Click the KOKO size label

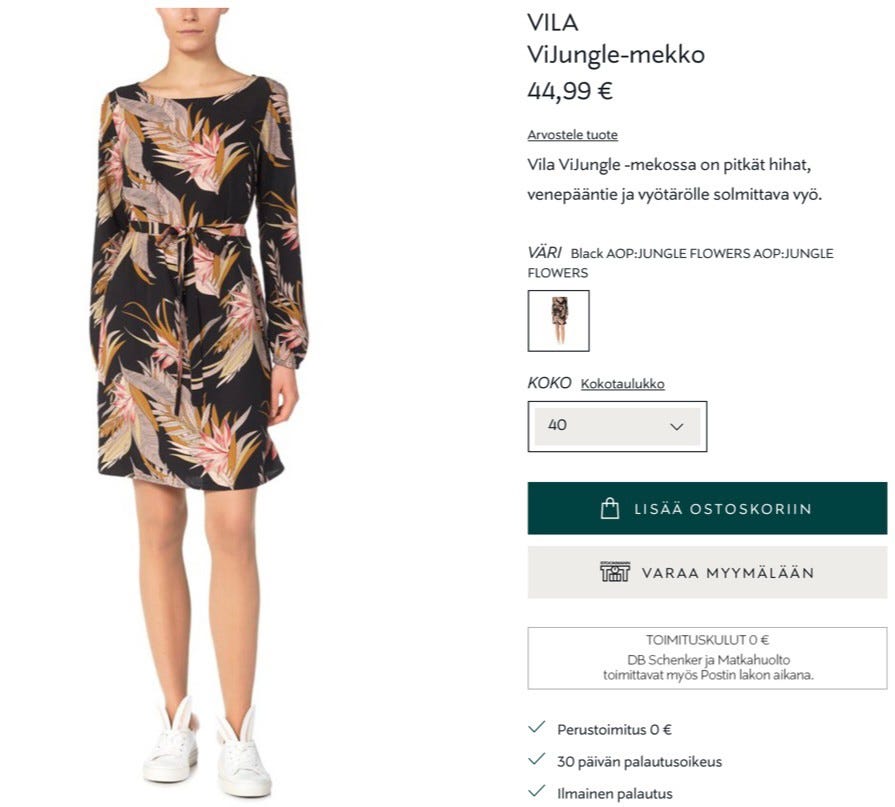point(549,383)
